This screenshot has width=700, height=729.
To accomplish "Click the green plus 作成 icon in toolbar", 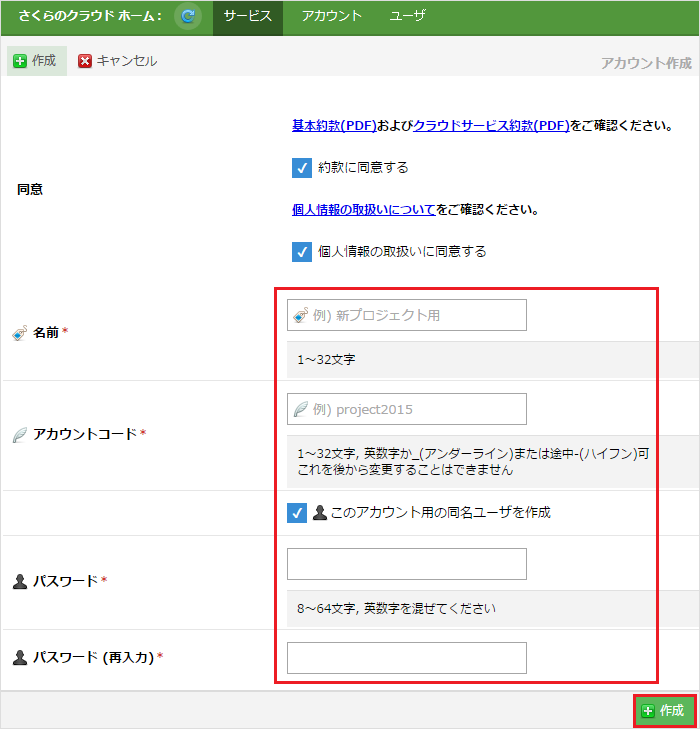I will pyautogui.click(x=20, y=61).
